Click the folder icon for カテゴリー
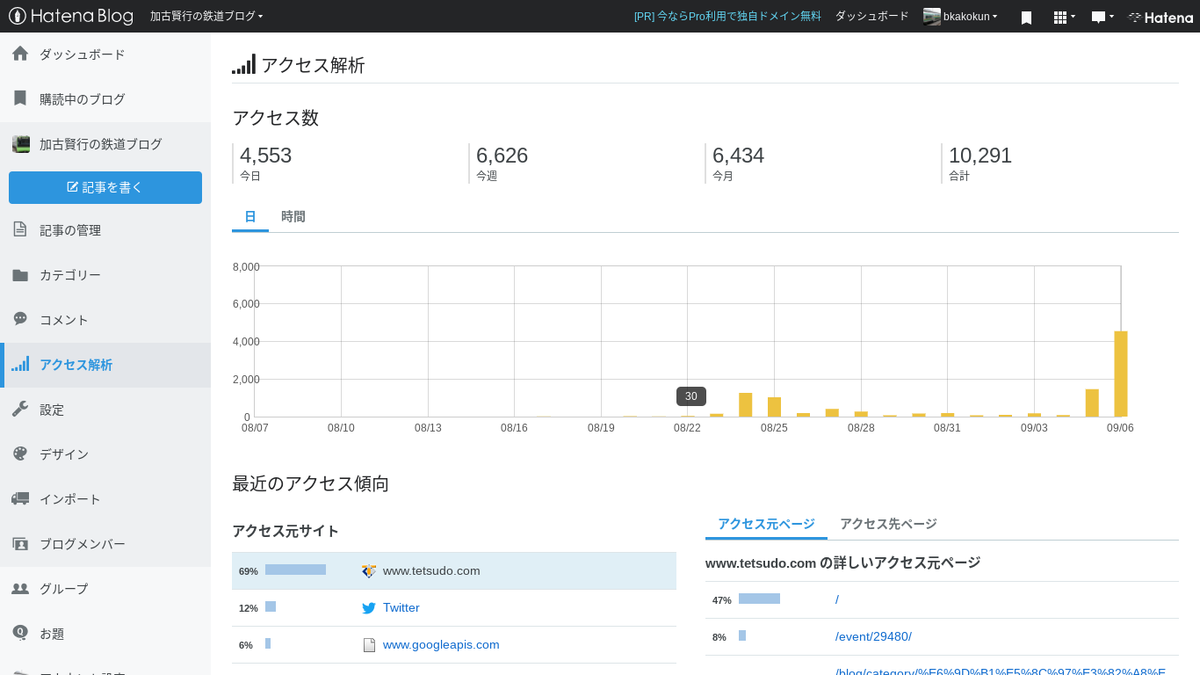1200x675 pixels. 20,275
